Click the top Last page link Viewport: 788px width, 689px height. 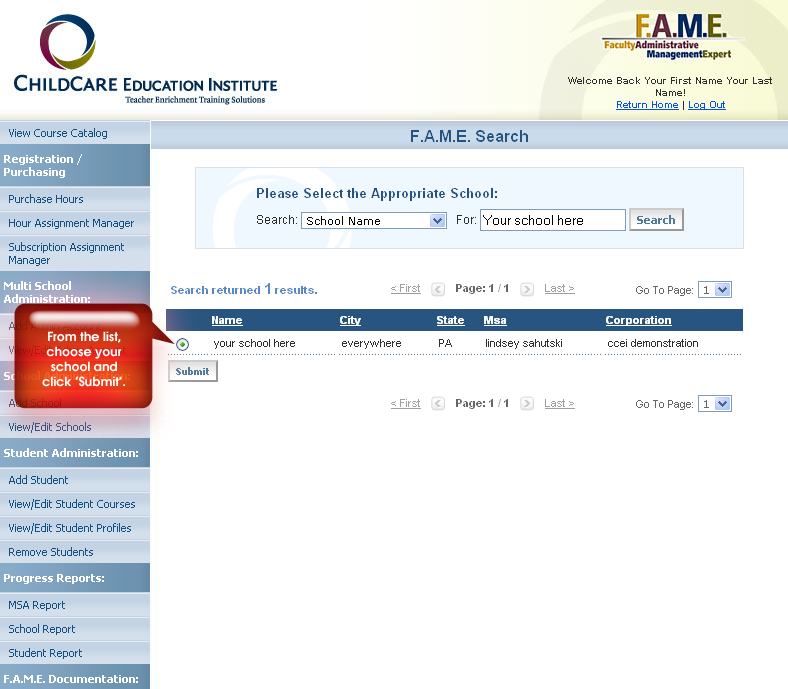pos(559,288)
